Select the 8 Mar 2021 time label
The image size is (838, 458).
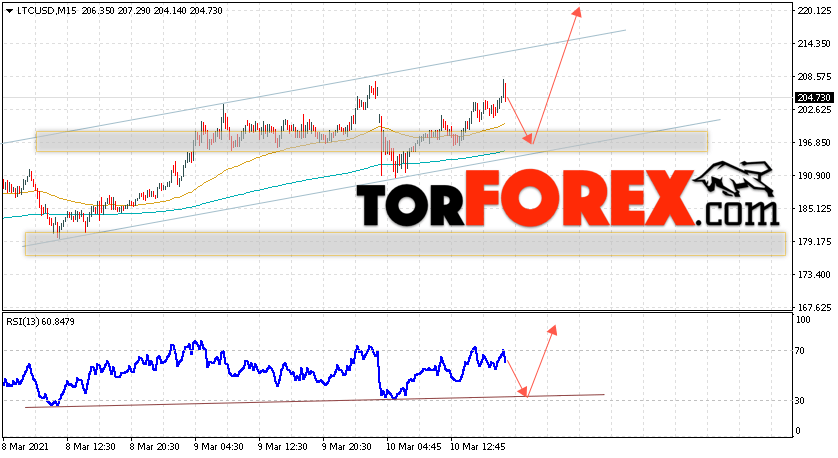(x=26, y=447)
